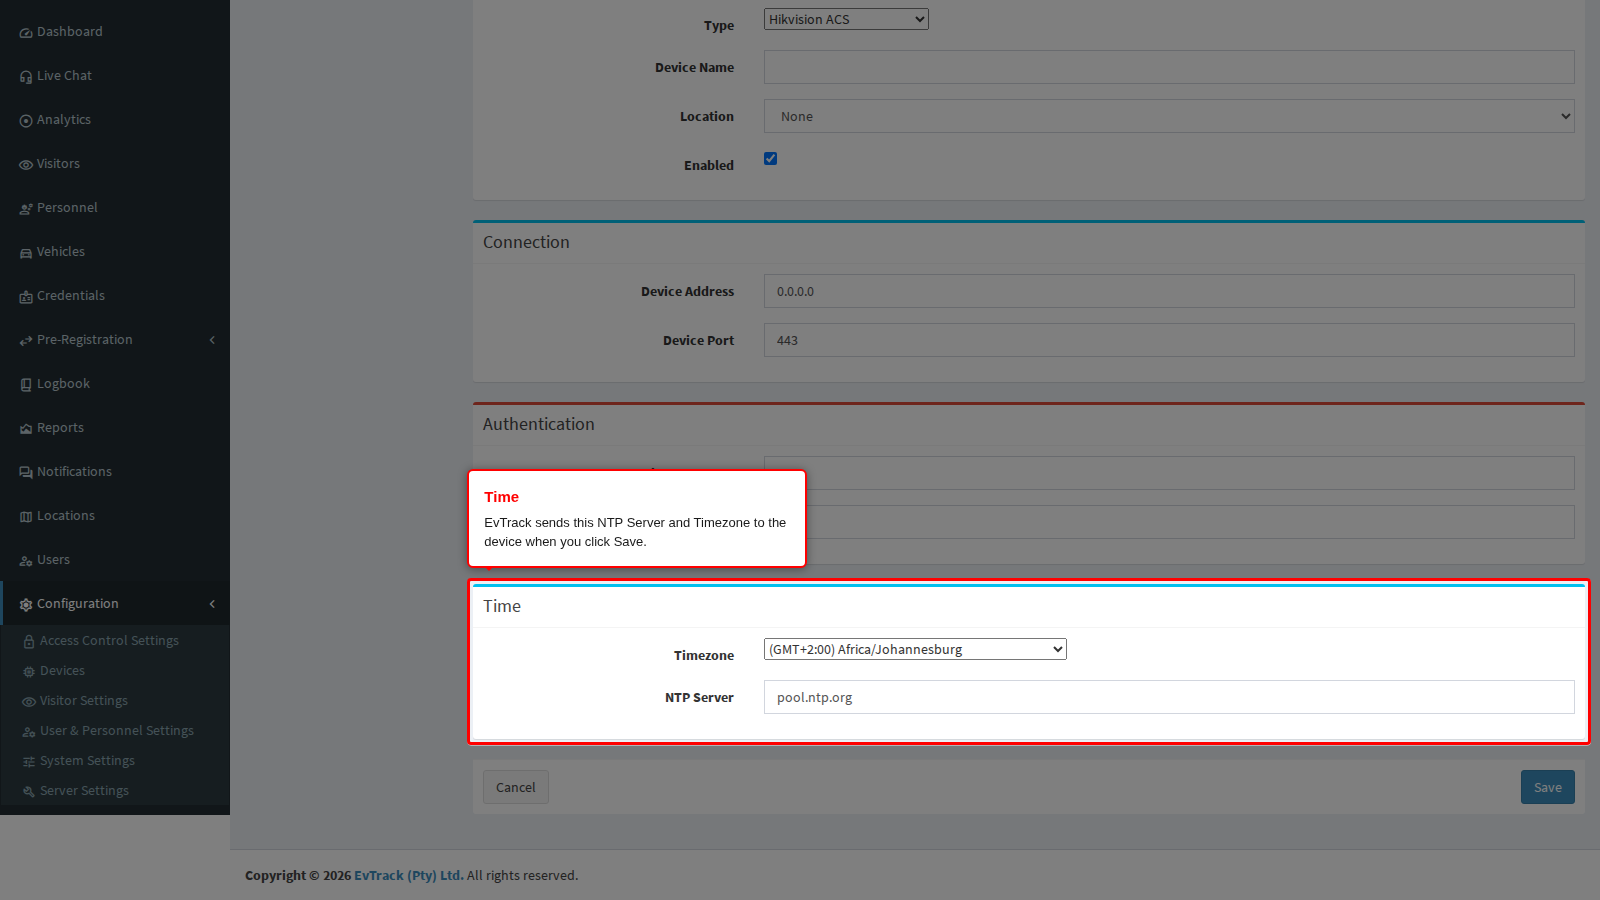Click the Credentials badge icon
The width and height of the screenshot is (1600, 900).
pos(26,297)
